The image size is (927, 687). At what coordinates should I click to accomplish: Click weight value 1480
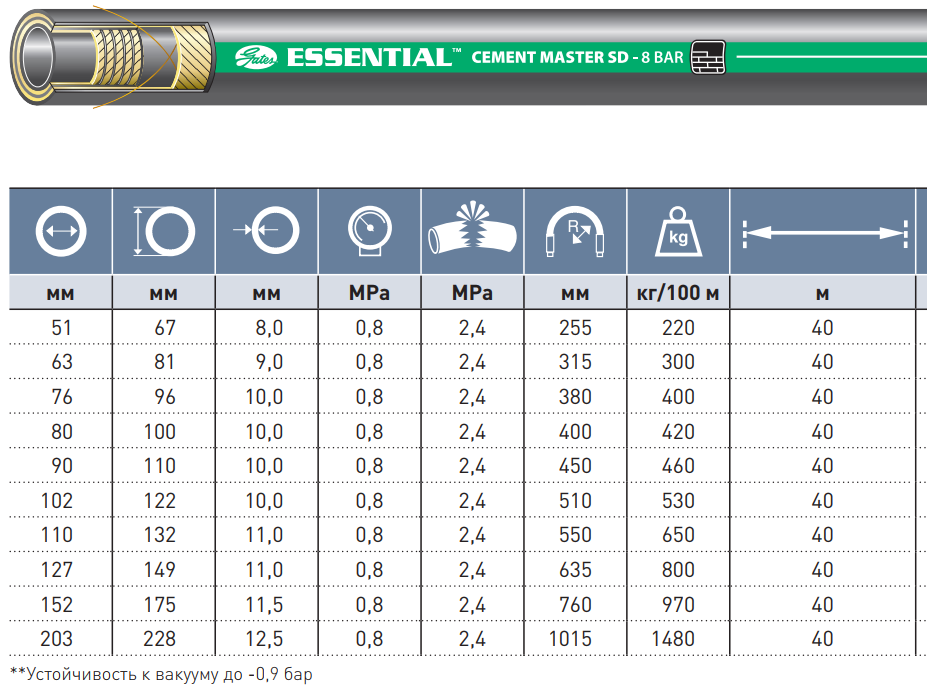click(x=673, y=639)
